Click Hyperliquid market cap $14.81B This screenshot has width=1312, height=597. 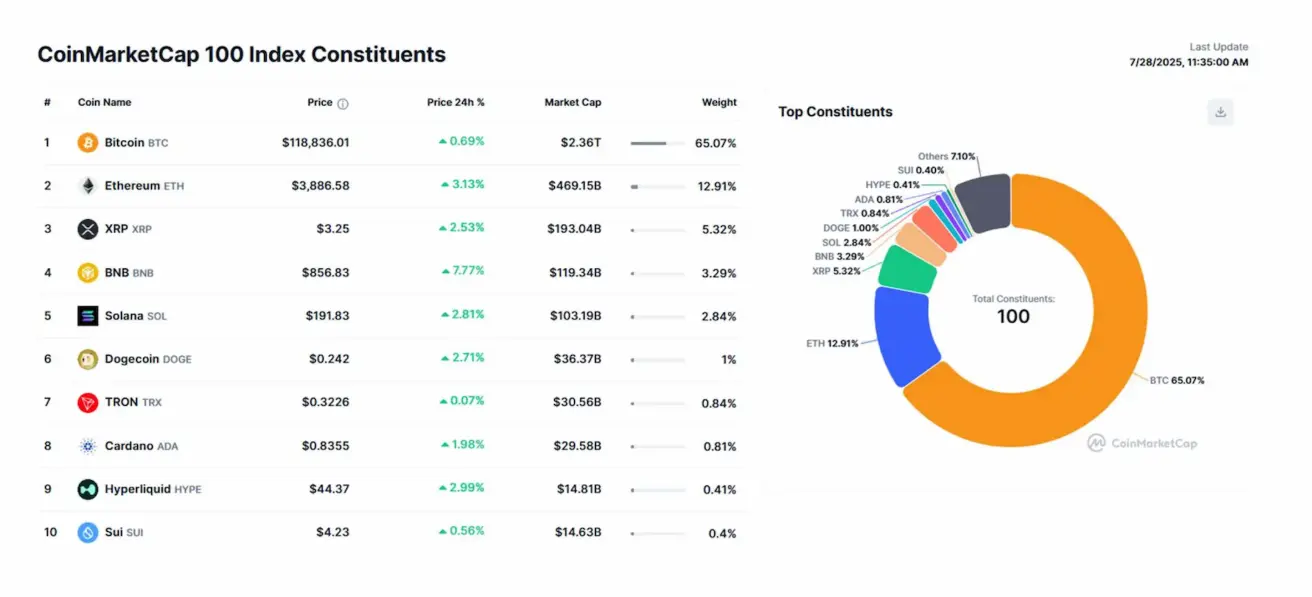point(579,489)
